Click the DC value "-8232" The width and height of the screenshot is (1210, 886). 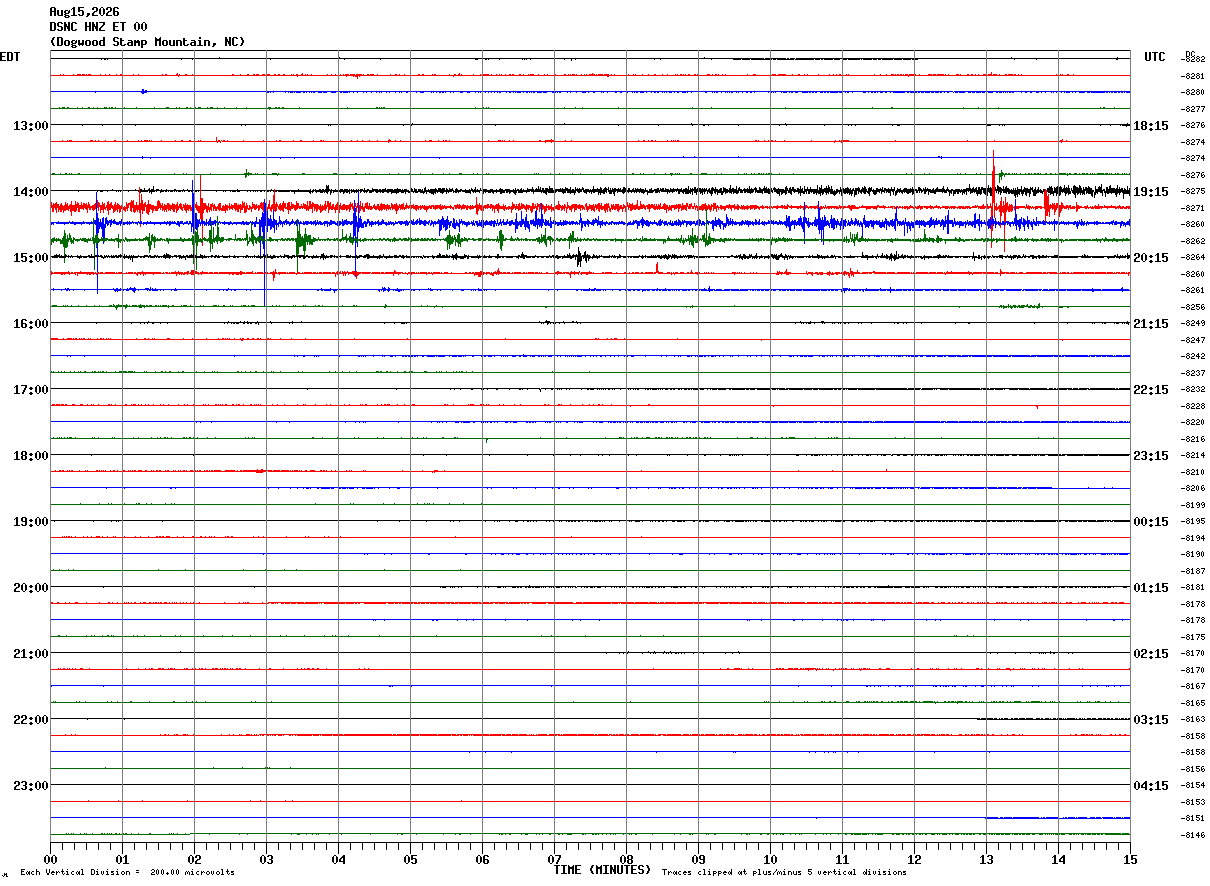[x=1194, y=389]
